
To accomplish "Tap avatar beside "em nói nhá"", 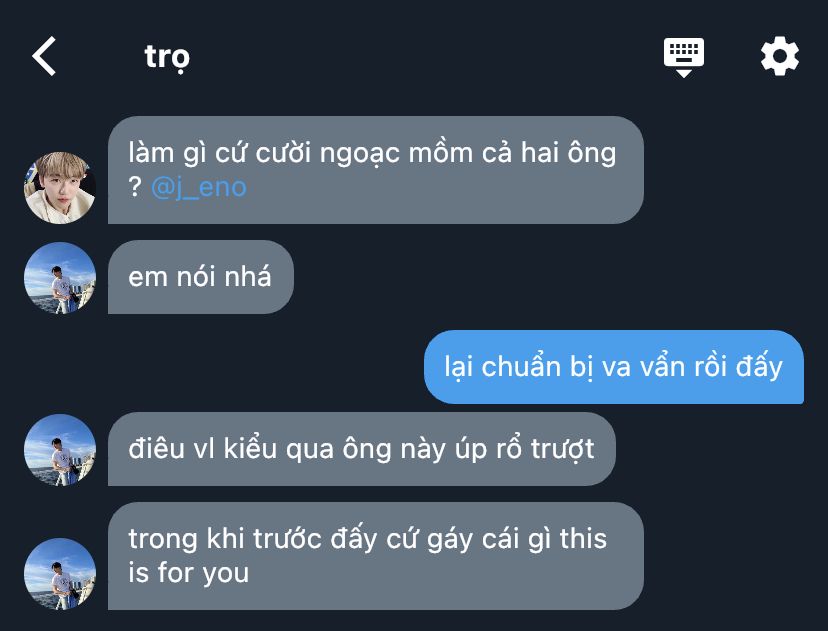I will (x=60, y=278).
